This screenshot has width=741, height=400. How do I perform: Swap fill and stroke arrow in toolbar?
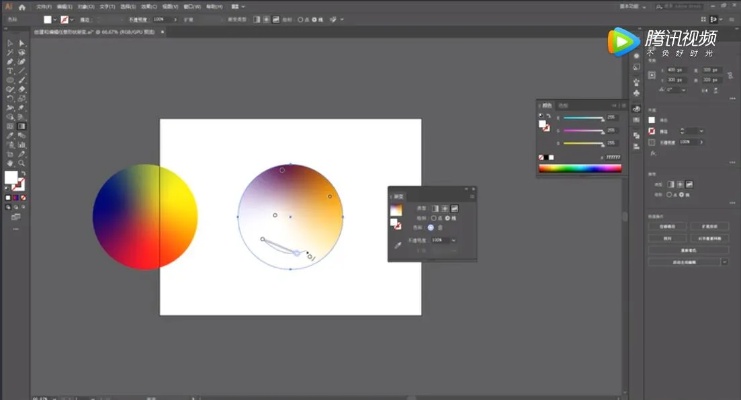[23, 174]
